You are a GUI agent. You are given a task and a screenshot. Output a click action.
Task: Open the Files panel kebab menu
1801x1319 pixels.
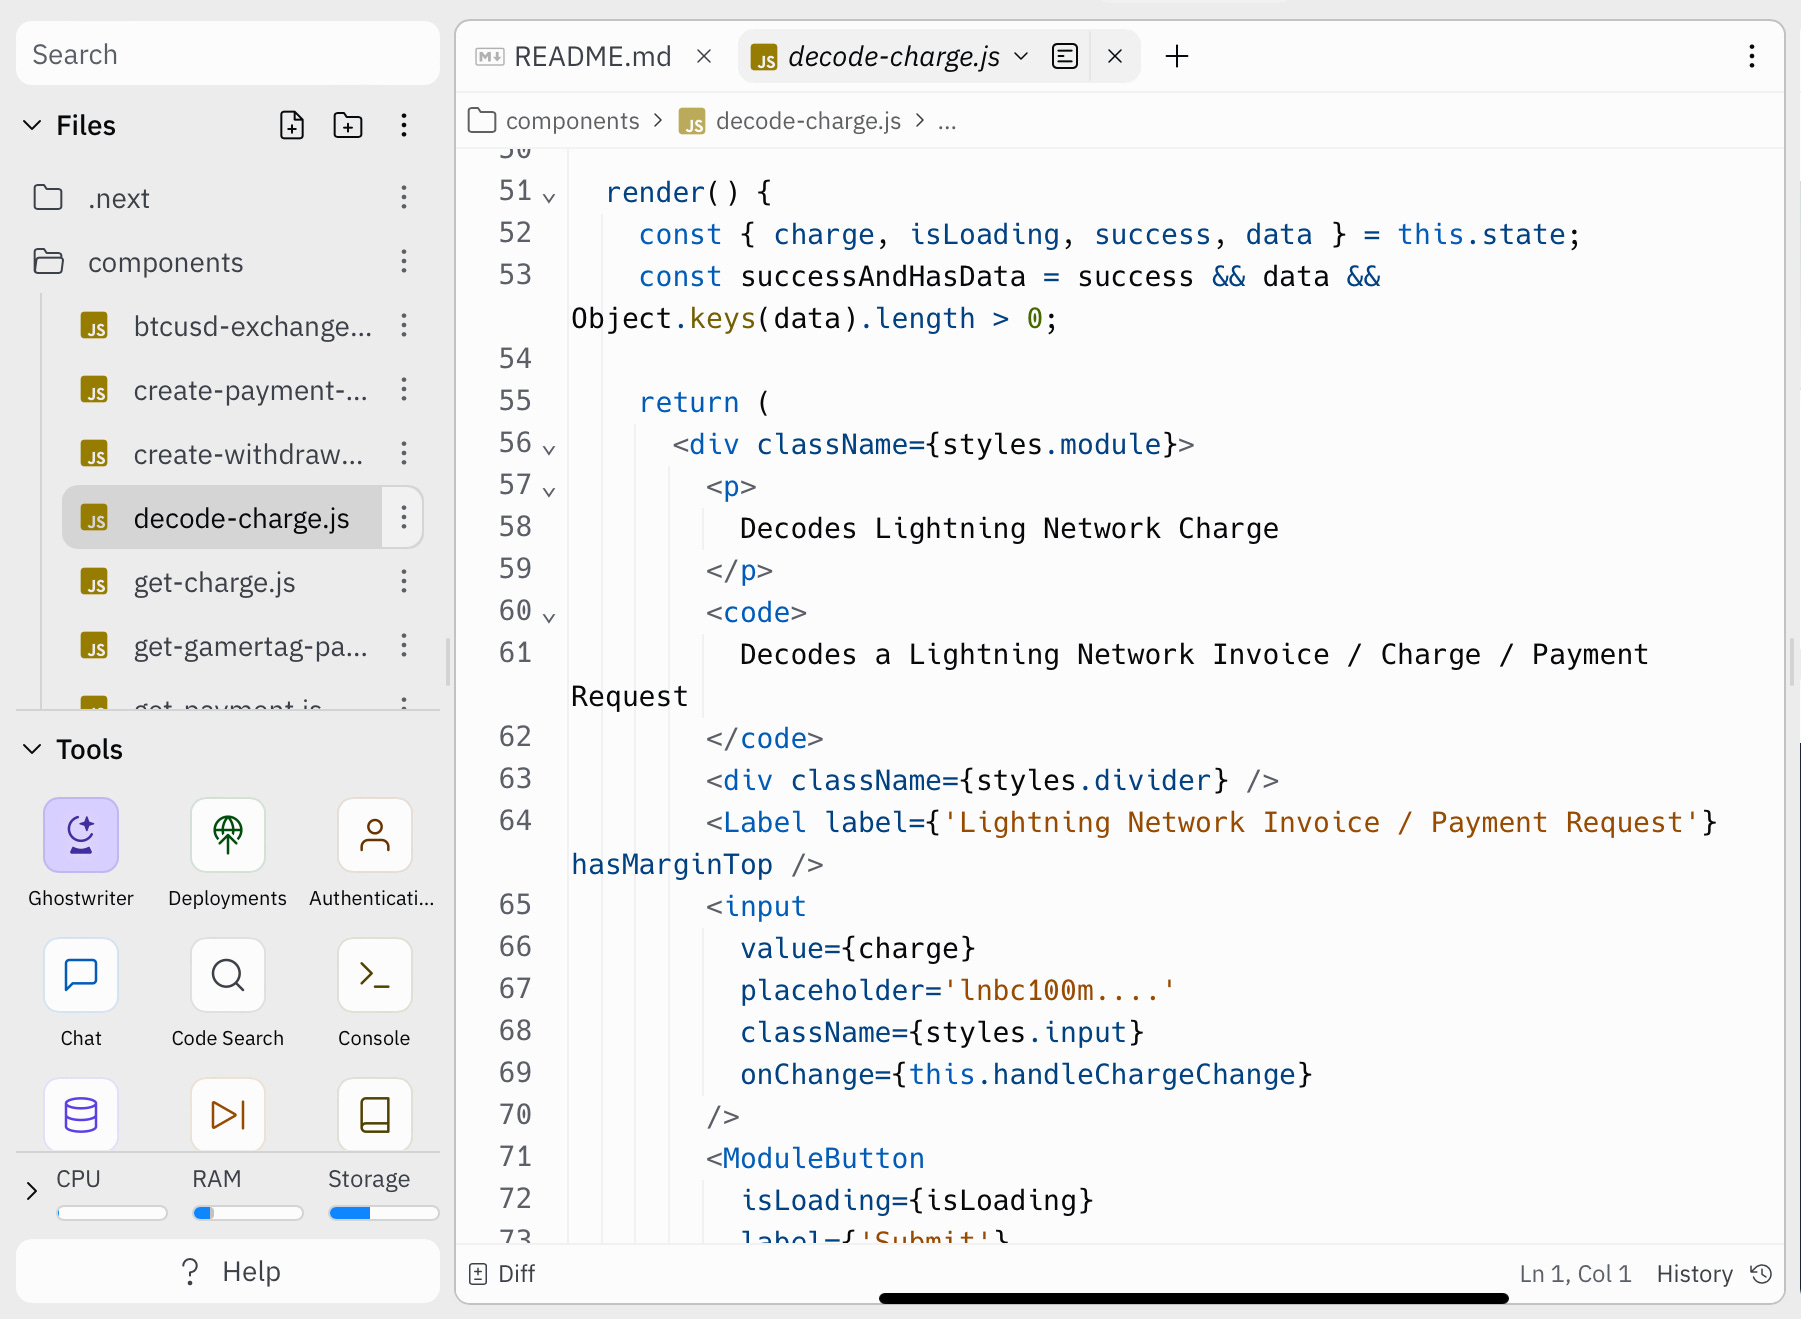(404, 125)
